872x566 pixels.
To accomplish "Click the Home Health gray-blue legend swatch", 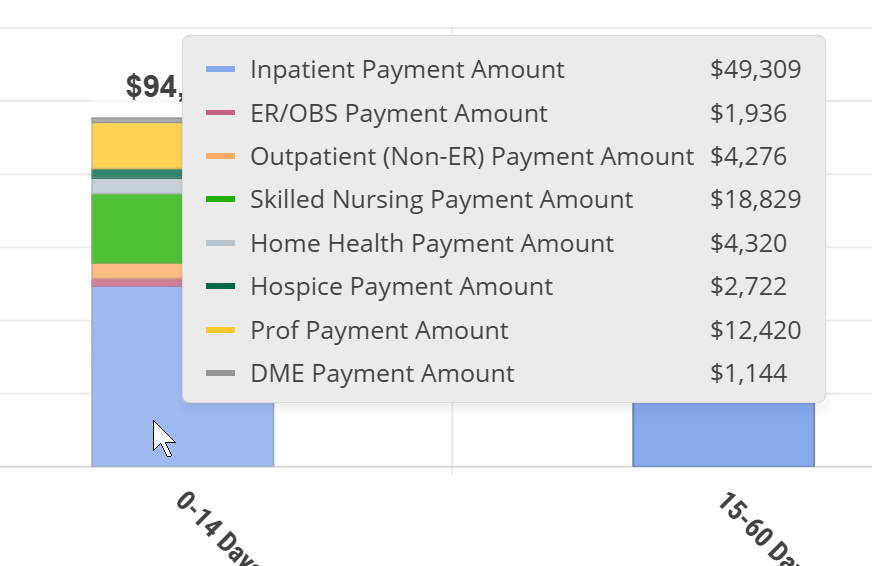I will (220, 243).
